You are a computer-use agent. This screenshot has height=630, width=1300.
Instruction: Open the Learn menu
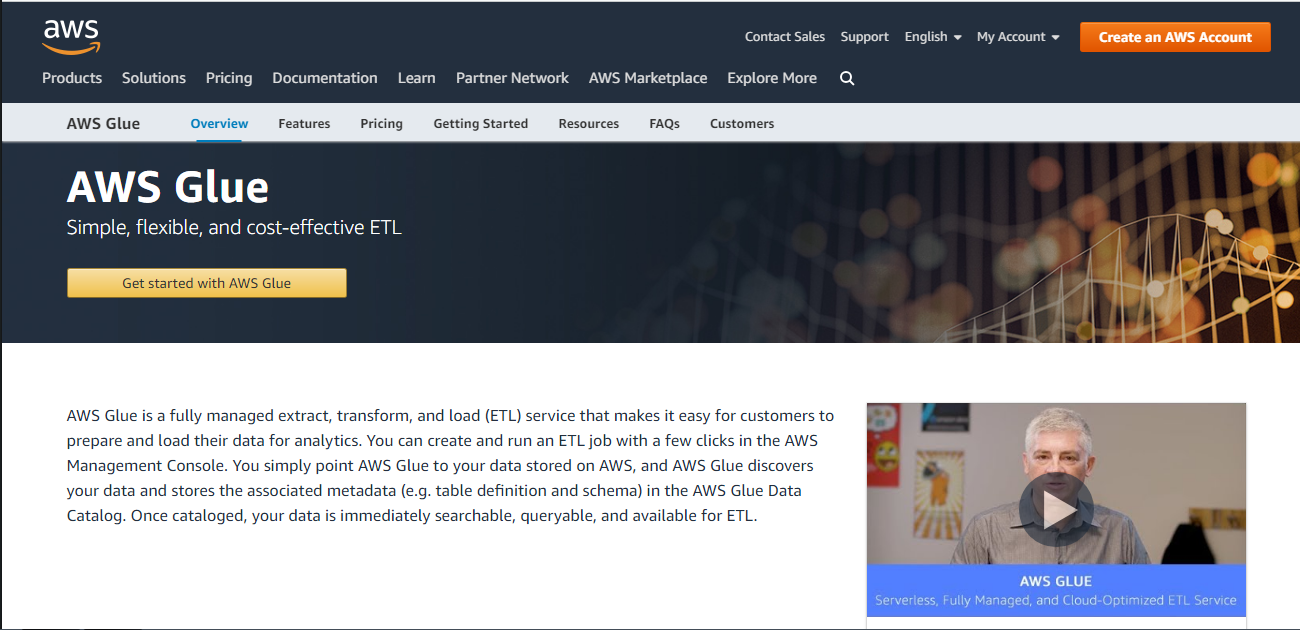pyautogui.click(x=416, y=78)
